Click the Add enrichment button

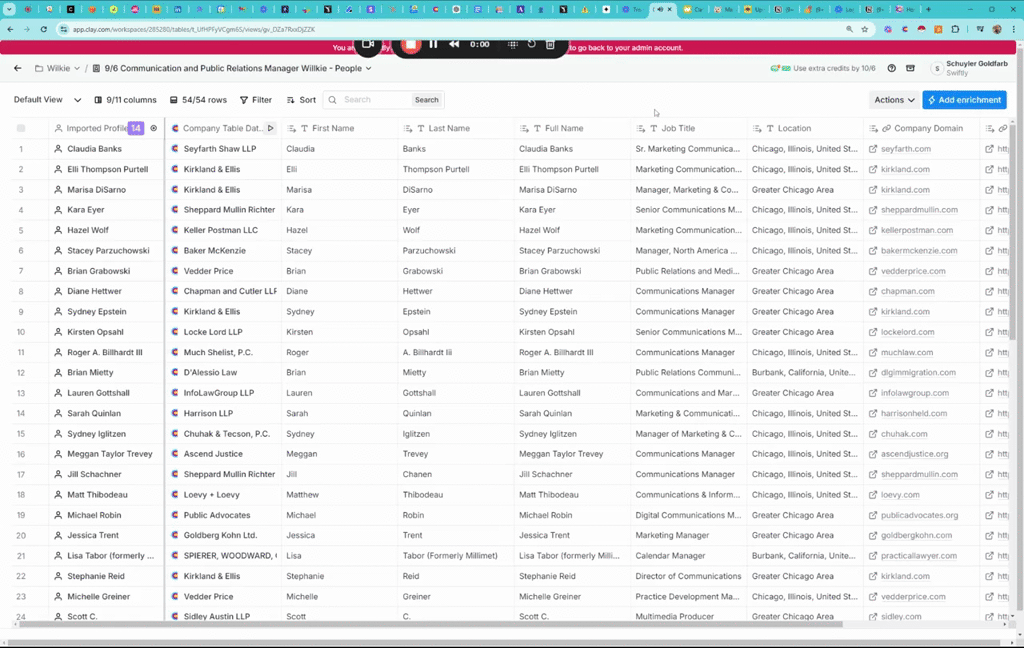point(964,100)
